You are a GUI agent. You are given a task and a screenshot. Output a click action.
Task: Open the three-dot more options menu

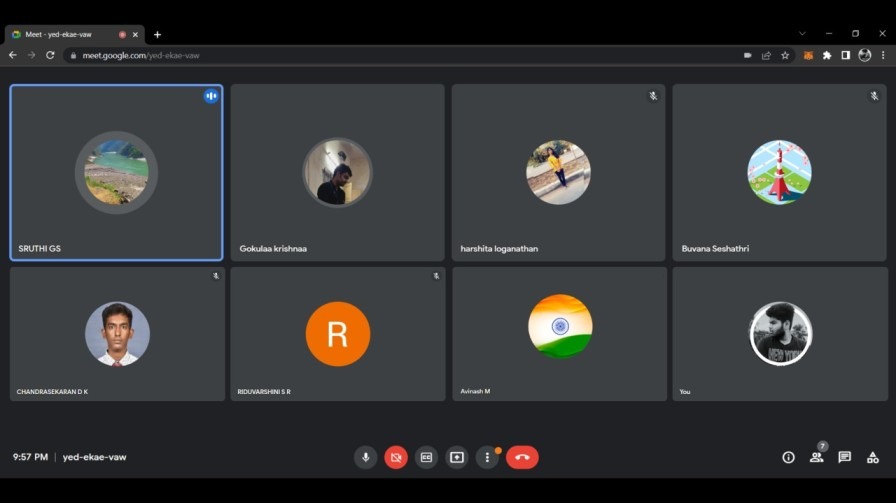[x=487, y=457]
